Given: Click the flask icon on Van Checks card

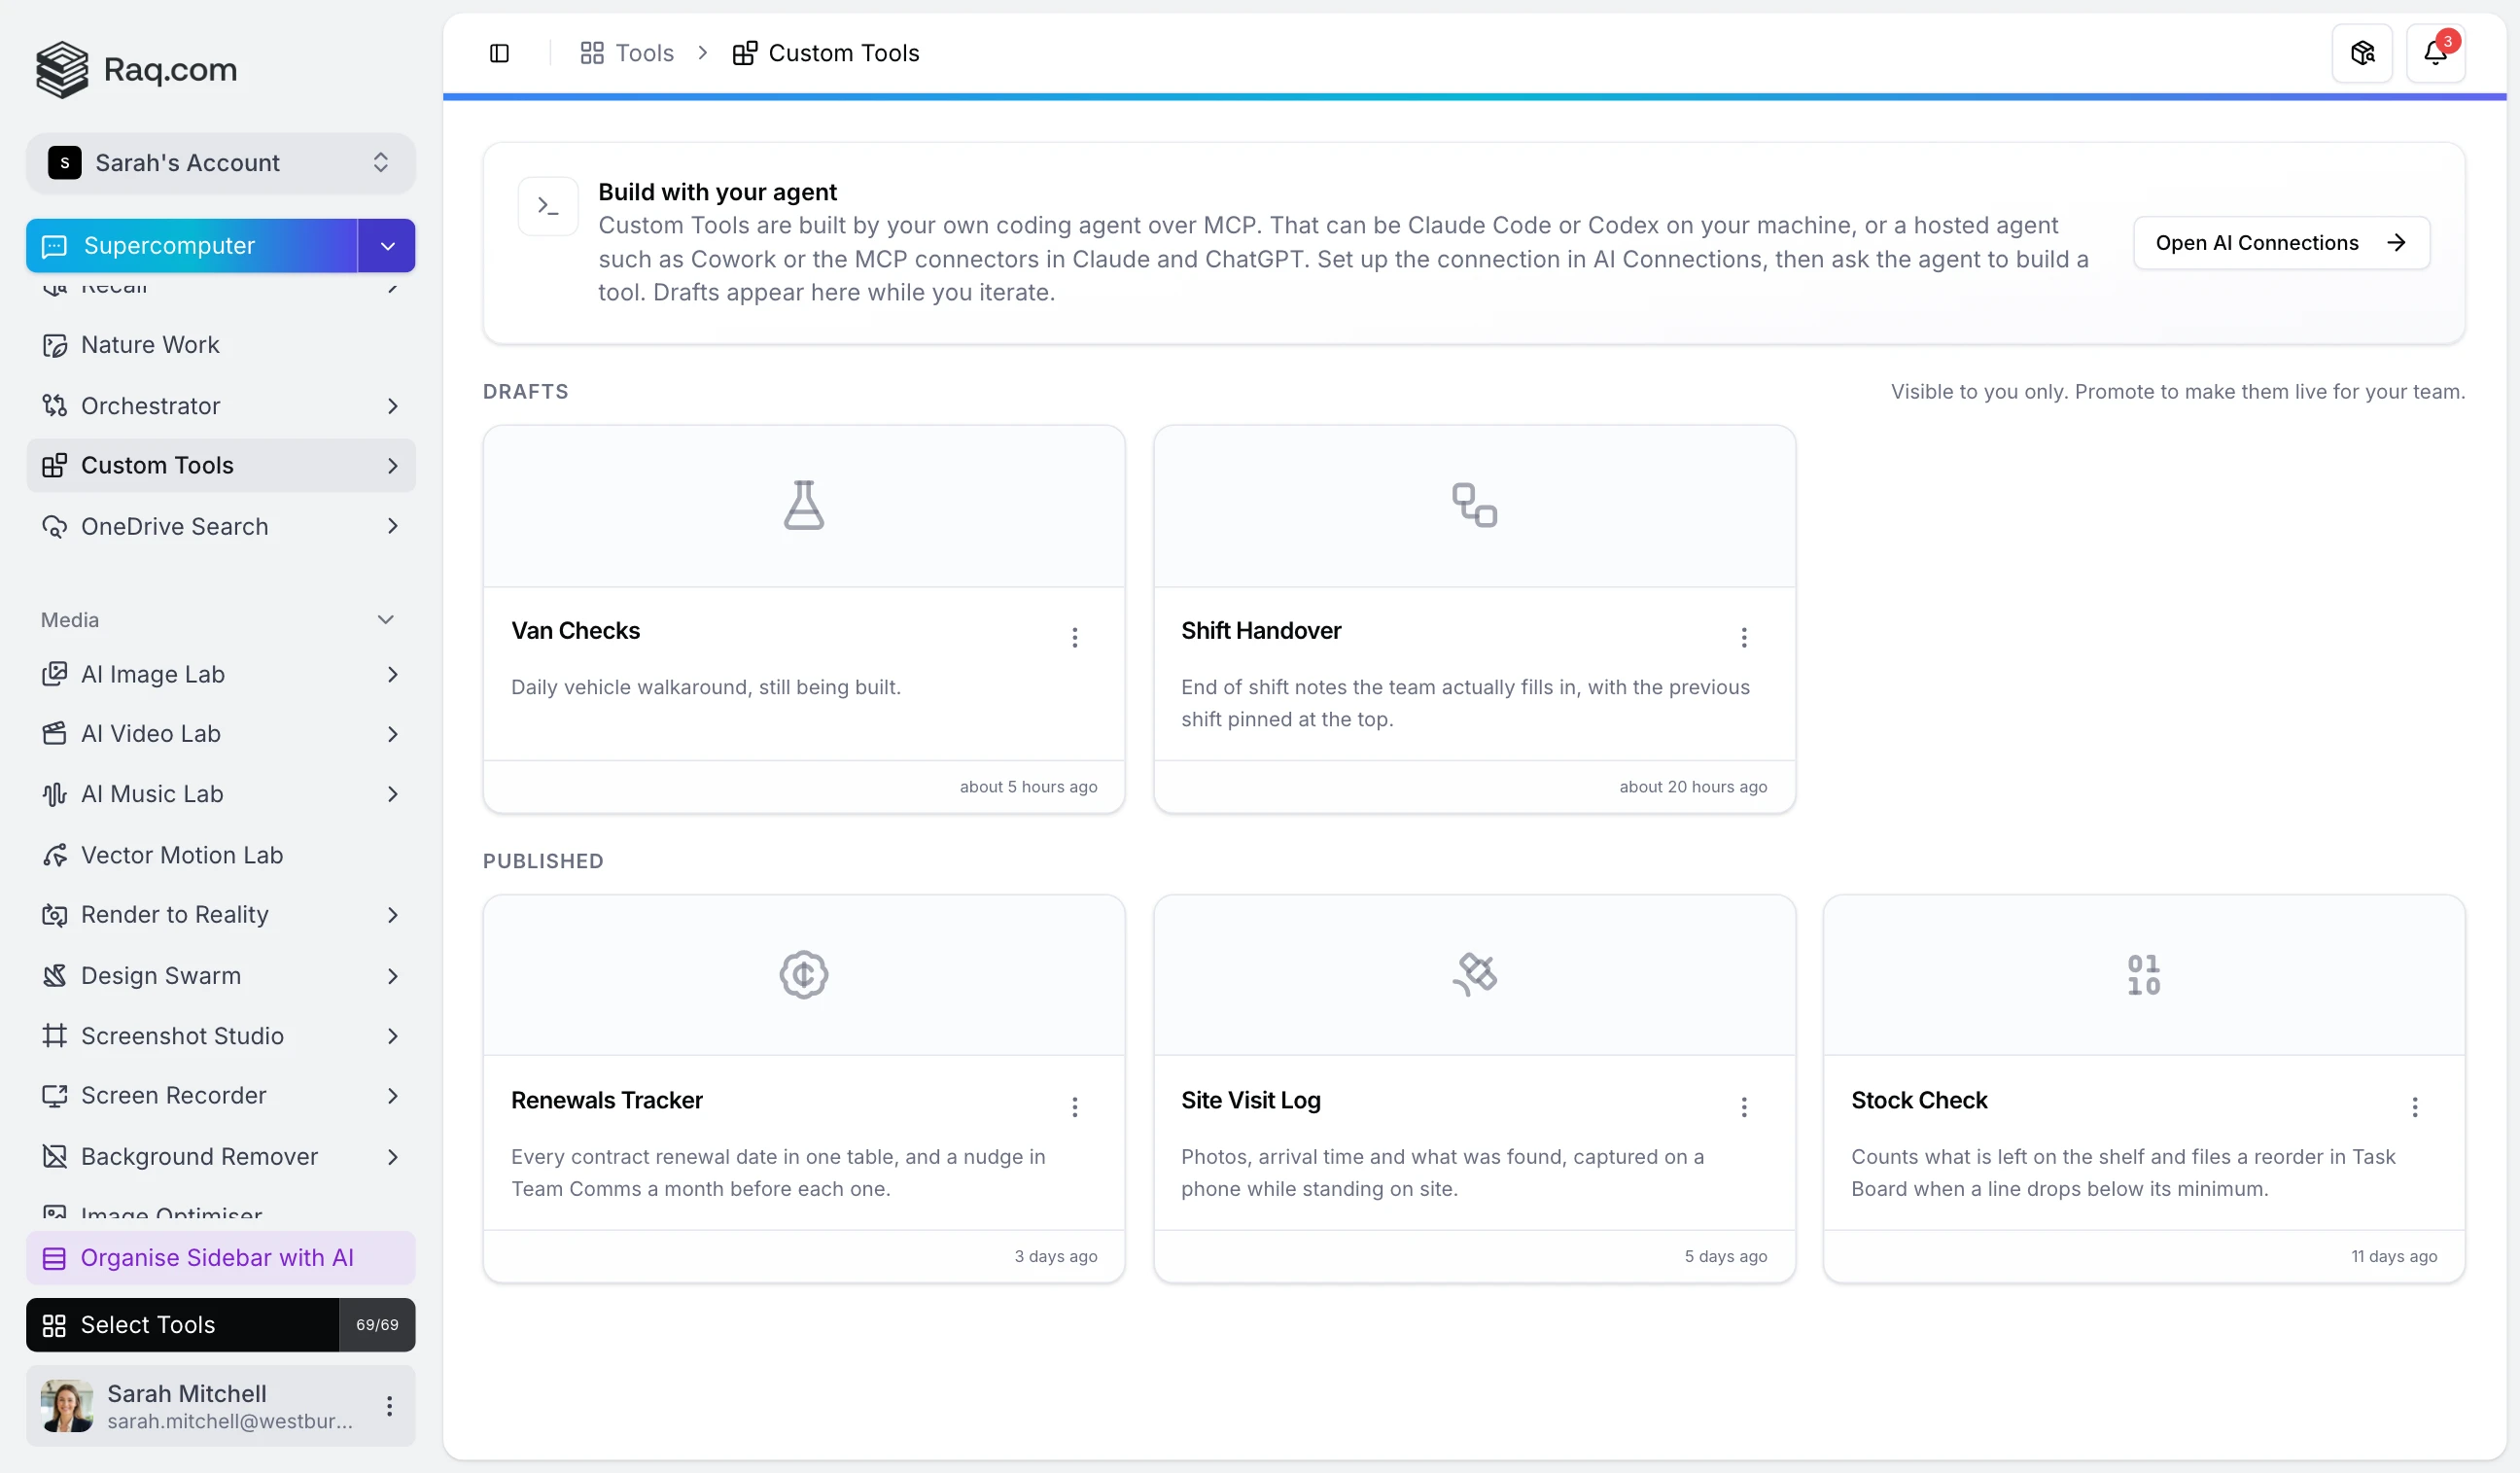Looking at the screenshot, I should click(x=803, y=505).
